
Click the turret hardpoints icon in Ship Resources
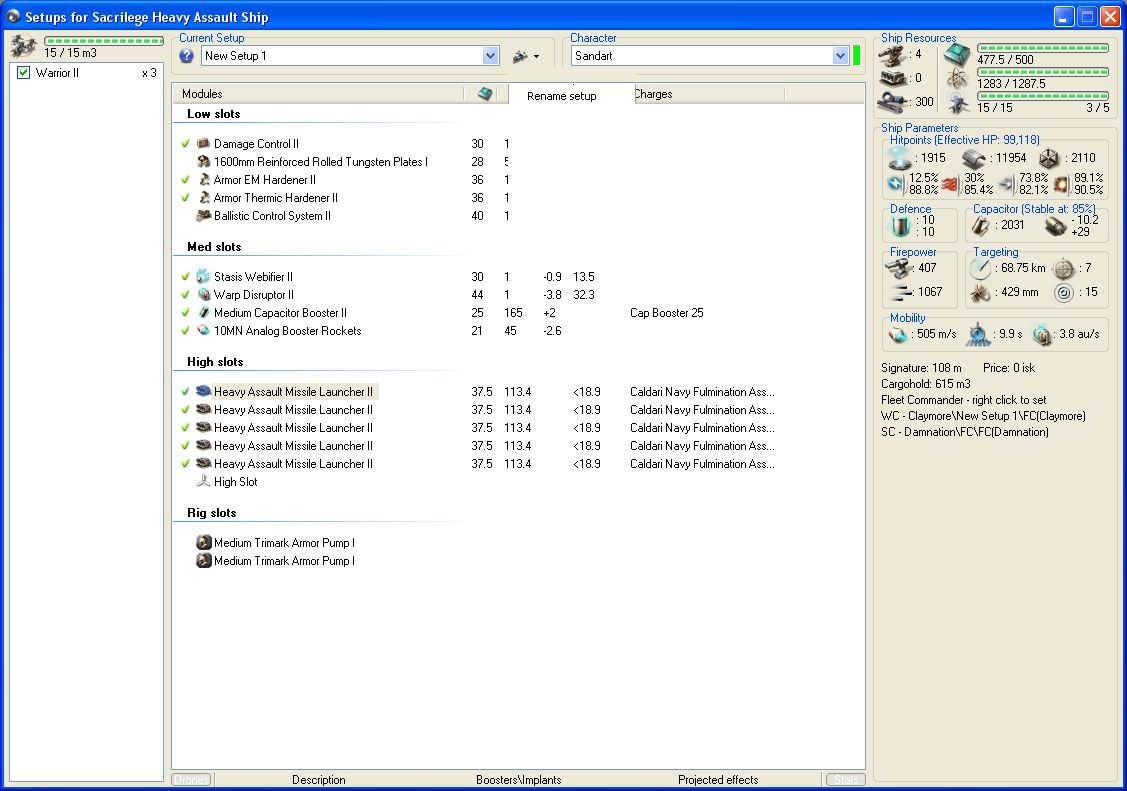point(893,55)
